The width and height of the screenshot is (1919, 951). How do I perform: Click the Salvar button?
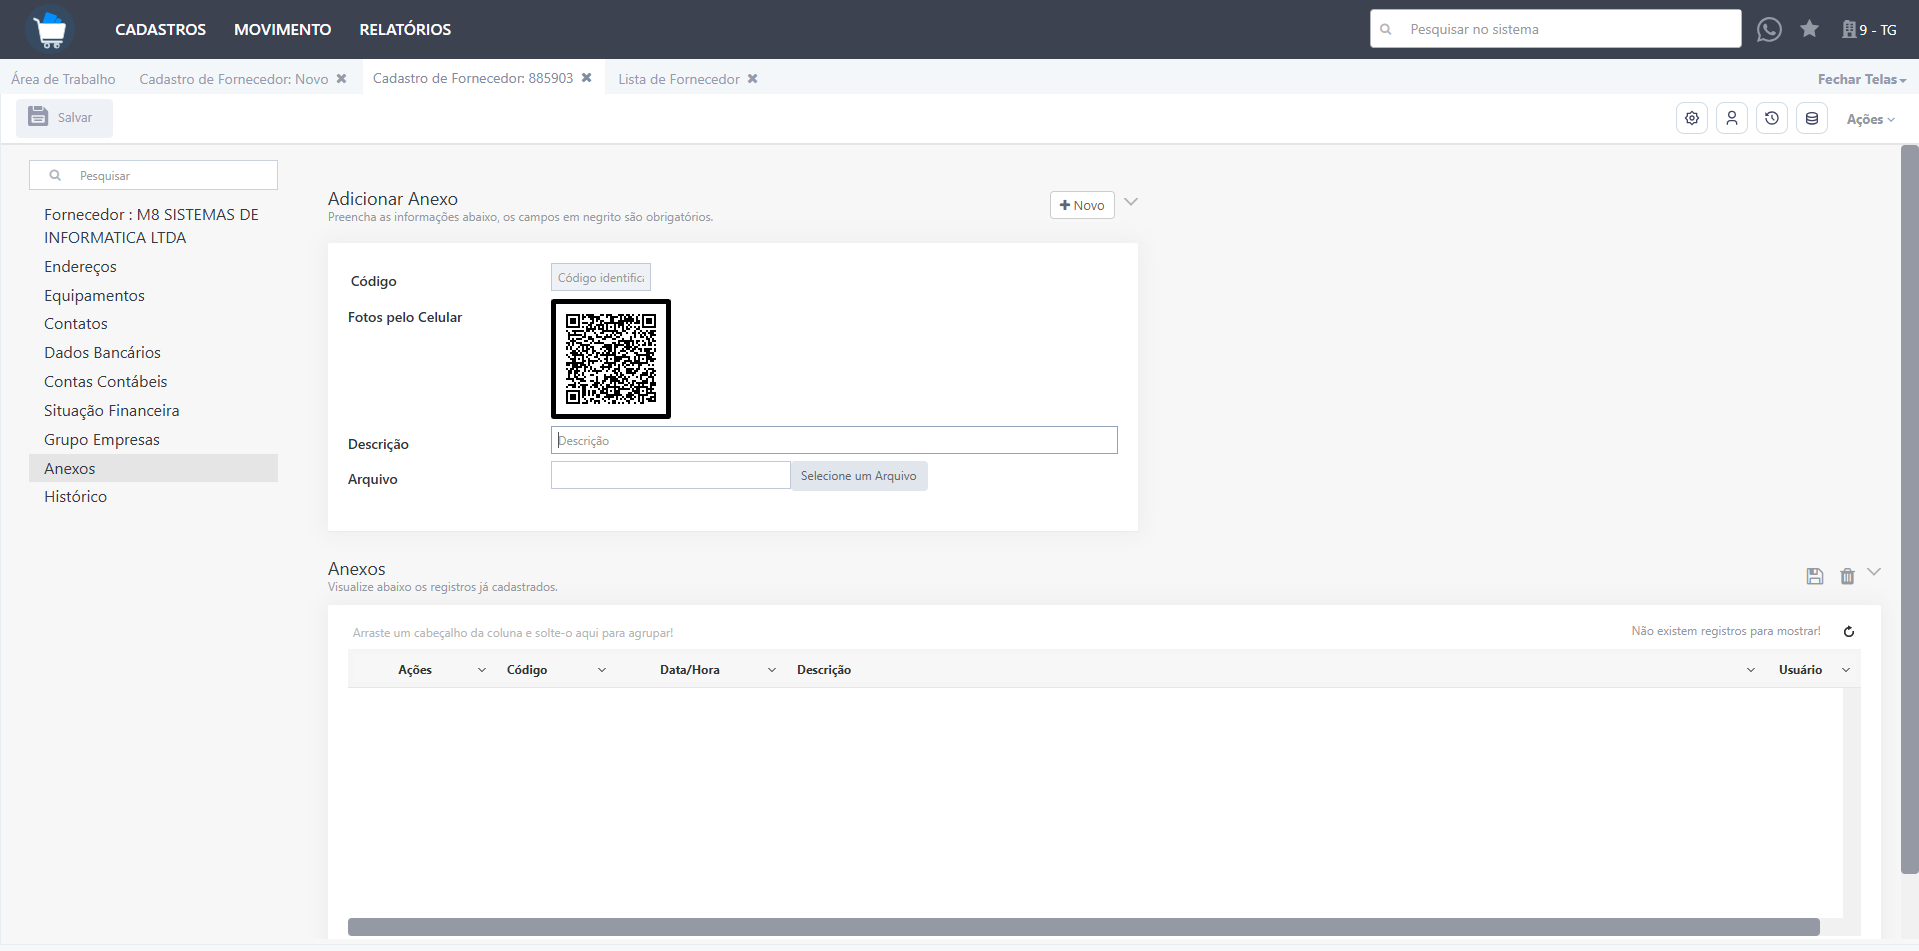tap(64, 118)
